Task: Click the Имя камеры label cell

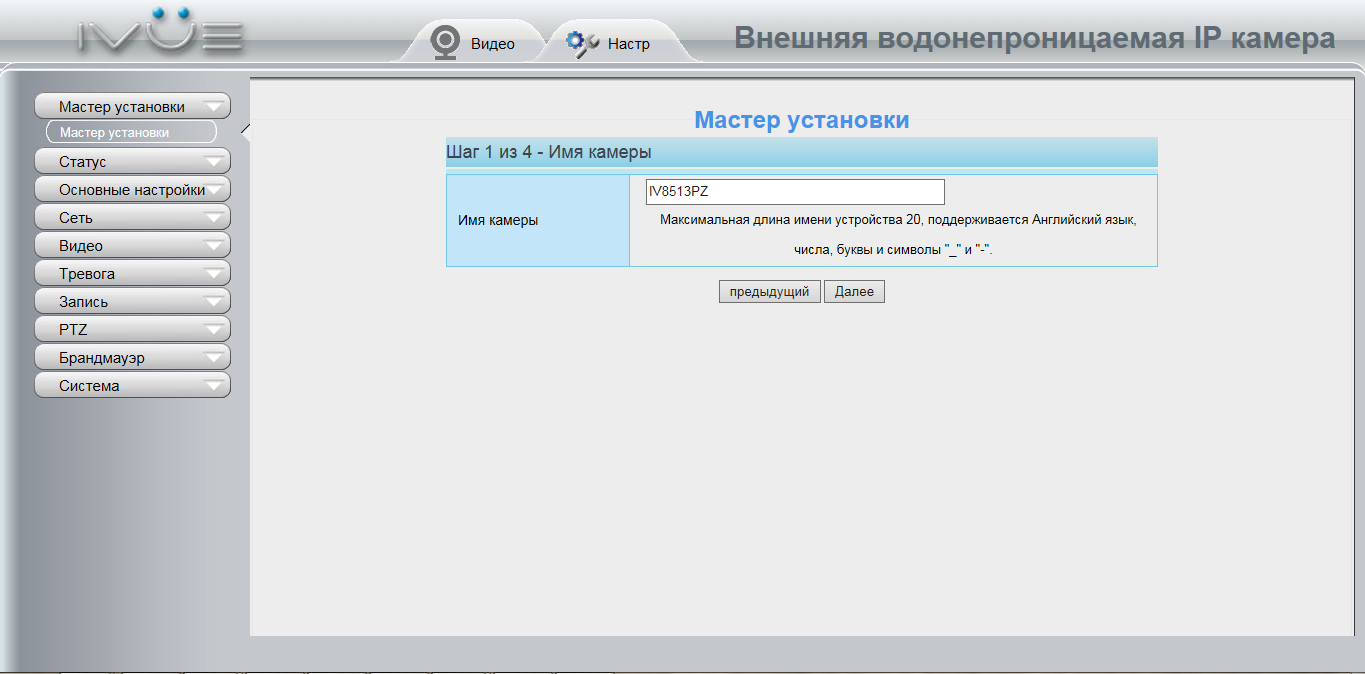Action: pyautogui.click(x=538, y=220)
